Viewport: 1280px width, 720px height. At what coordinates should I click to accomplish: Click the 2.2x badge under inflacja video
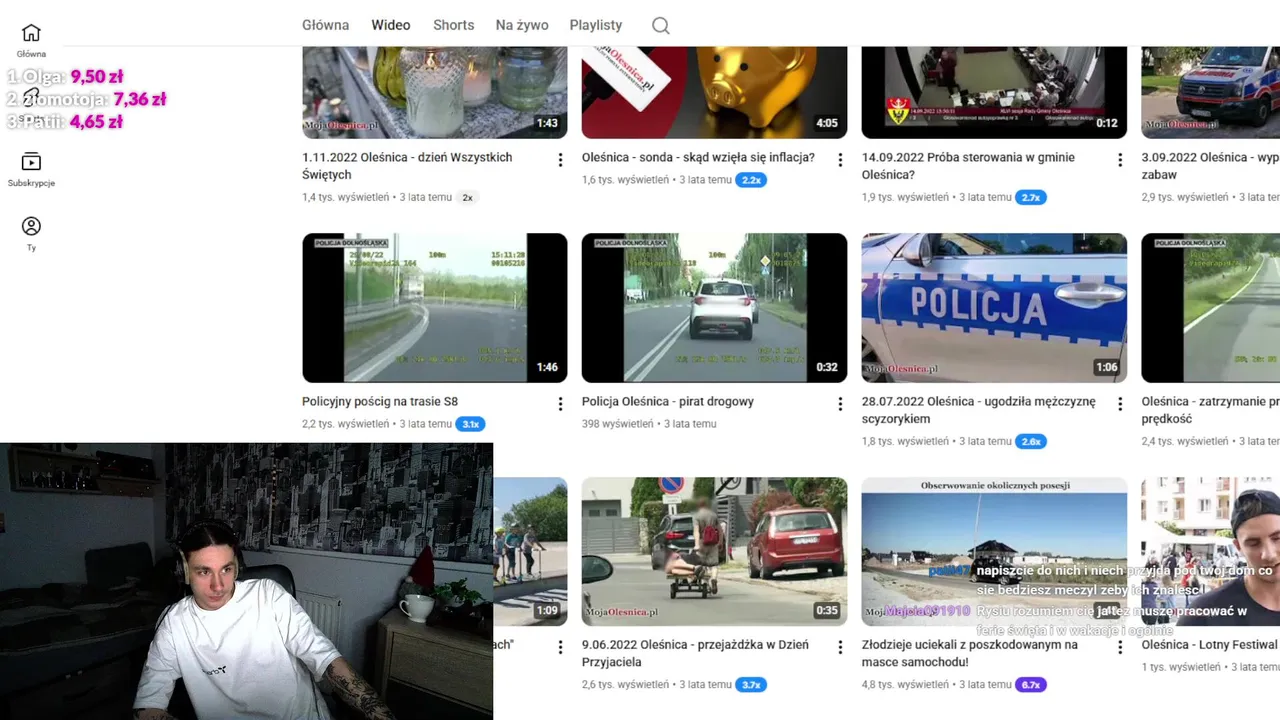[x=751, y=180]
